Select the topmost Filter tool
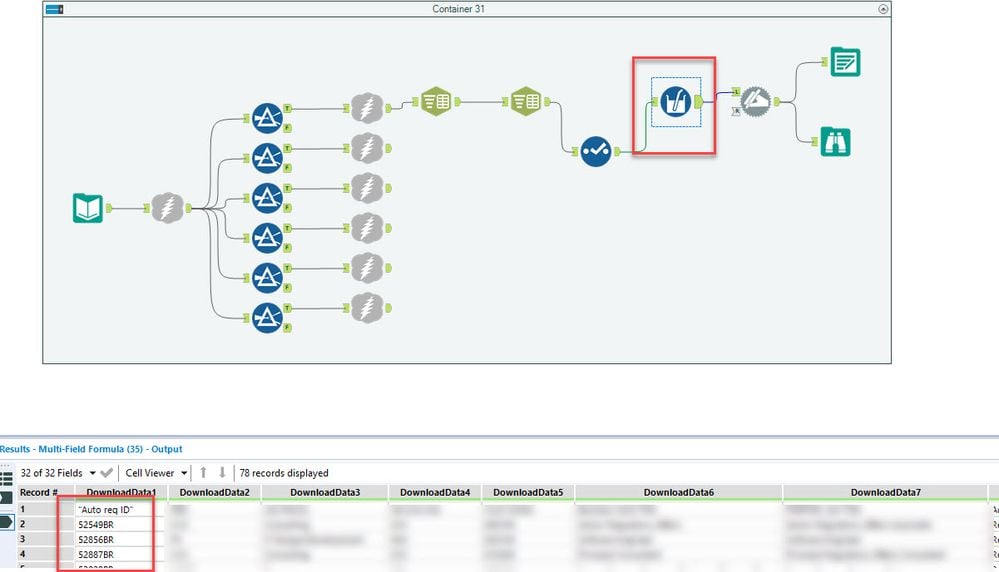The height and width of the screenshot is (572, 999). coord(268,118)
